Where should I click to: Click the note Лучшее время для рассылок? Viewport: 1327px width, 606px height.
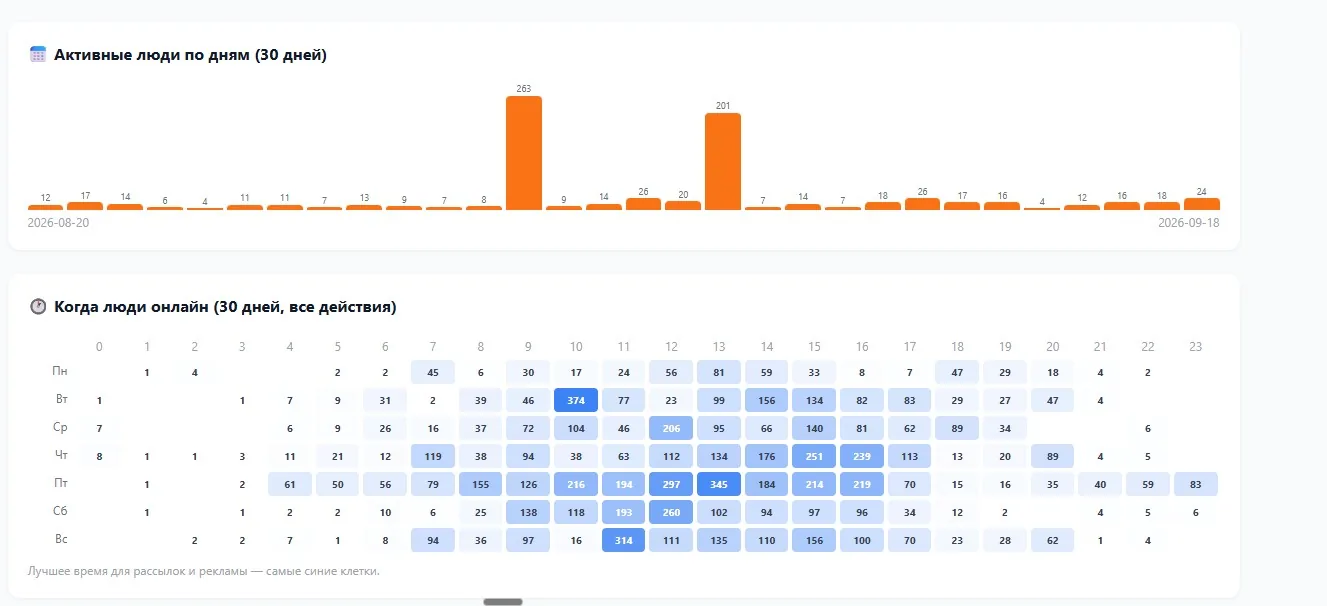coord(204,572)
